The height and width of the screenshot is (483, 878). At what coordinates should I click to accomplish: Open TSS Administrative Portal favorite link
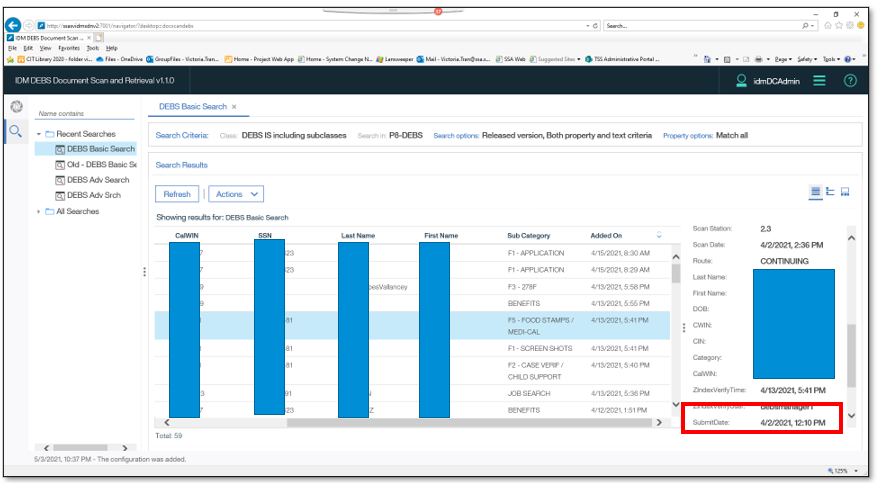tap(622, 59)
